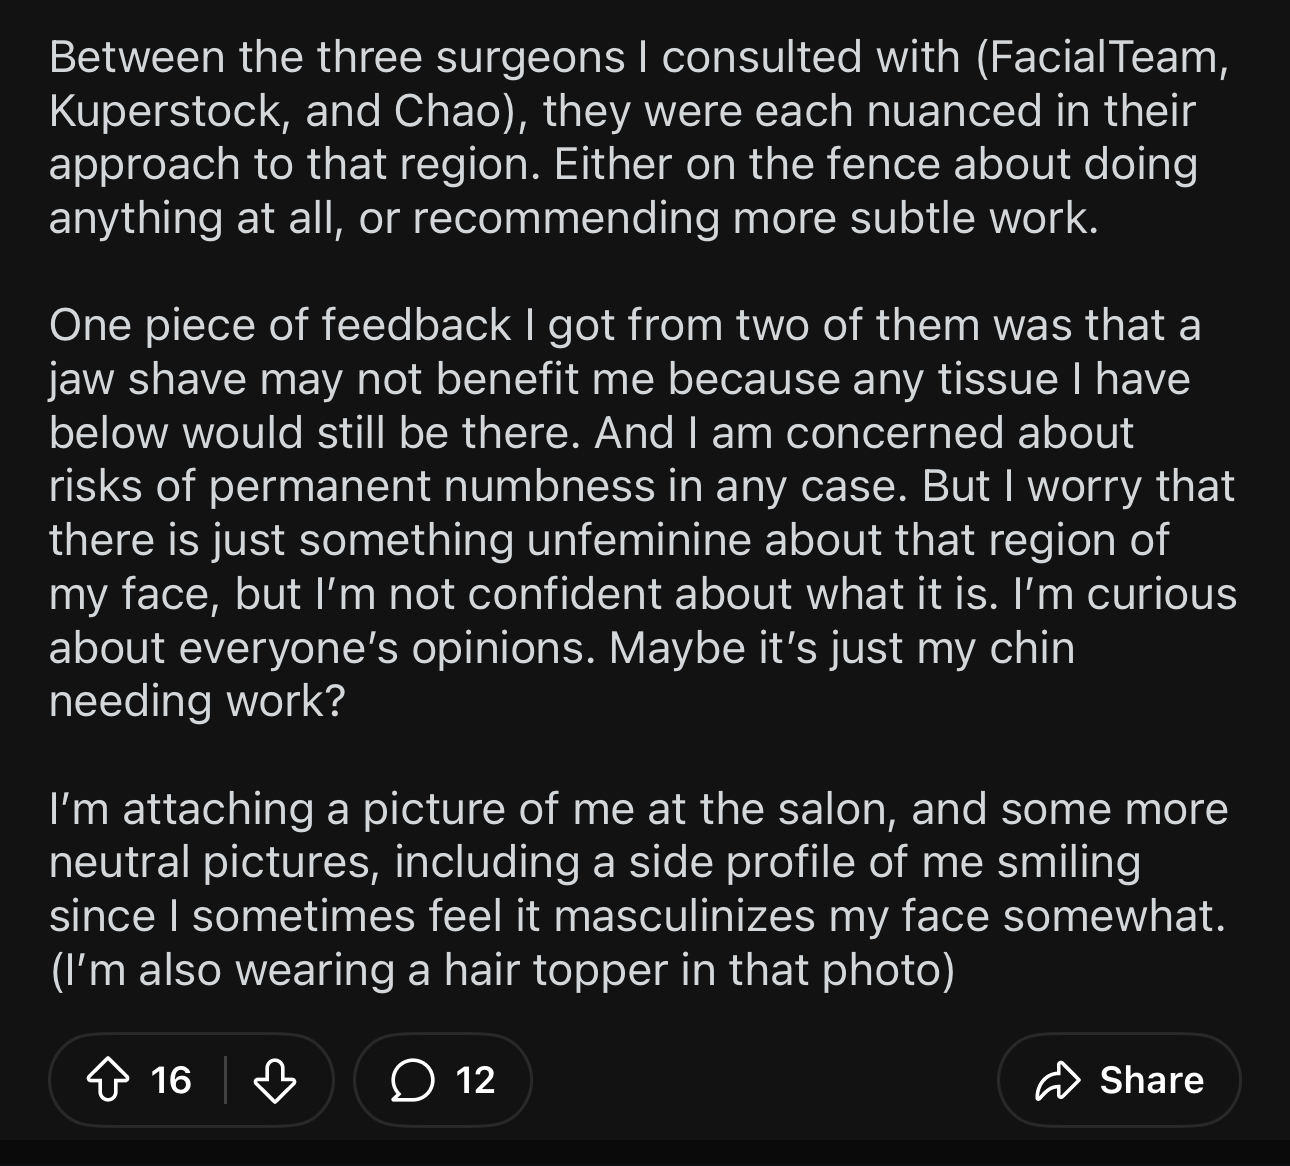Downvote the post with the down arrow
This screenshot has width=1290, height=1166.
[x=274, y=1080]
